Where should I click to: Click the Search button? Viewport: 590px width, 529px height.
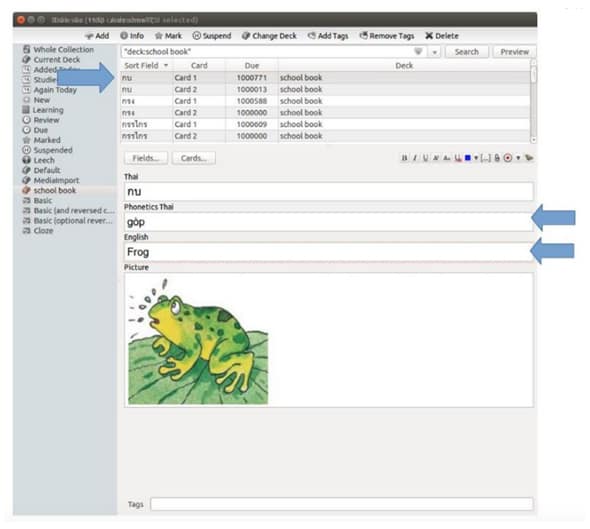[x=467, y=52]
